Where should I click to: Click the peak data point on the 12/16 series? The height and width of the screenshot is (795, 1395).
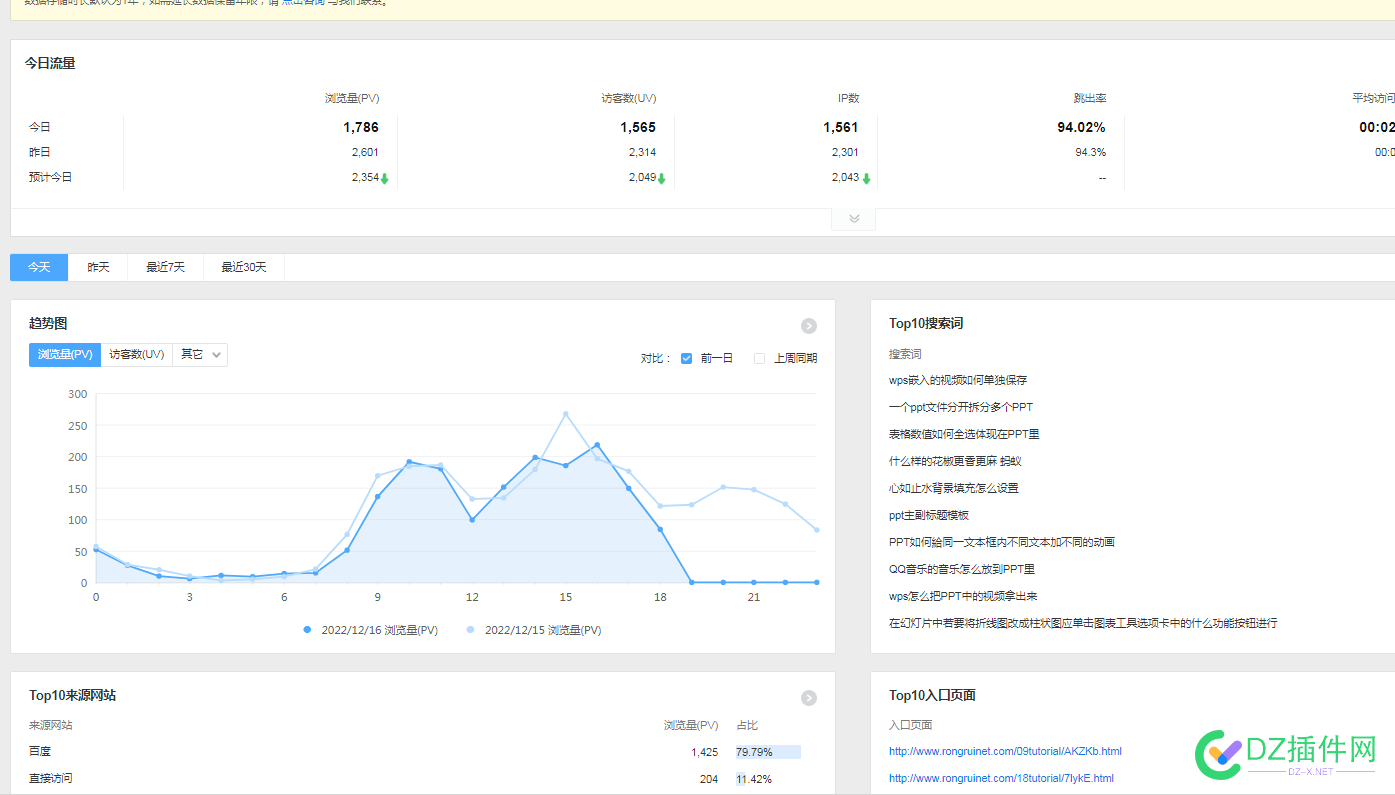(x=597, y=445)
